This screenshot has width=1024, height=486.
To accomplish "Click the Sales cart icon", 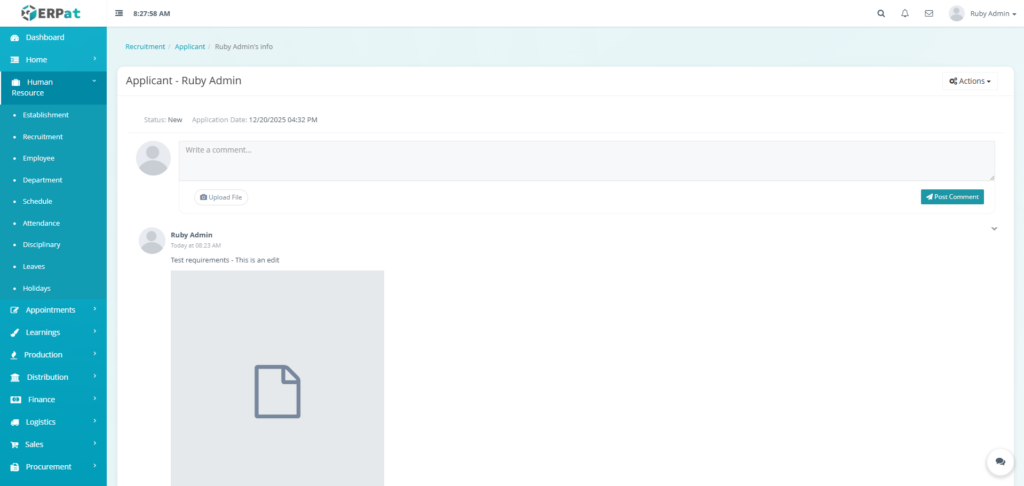I will 14,445.
